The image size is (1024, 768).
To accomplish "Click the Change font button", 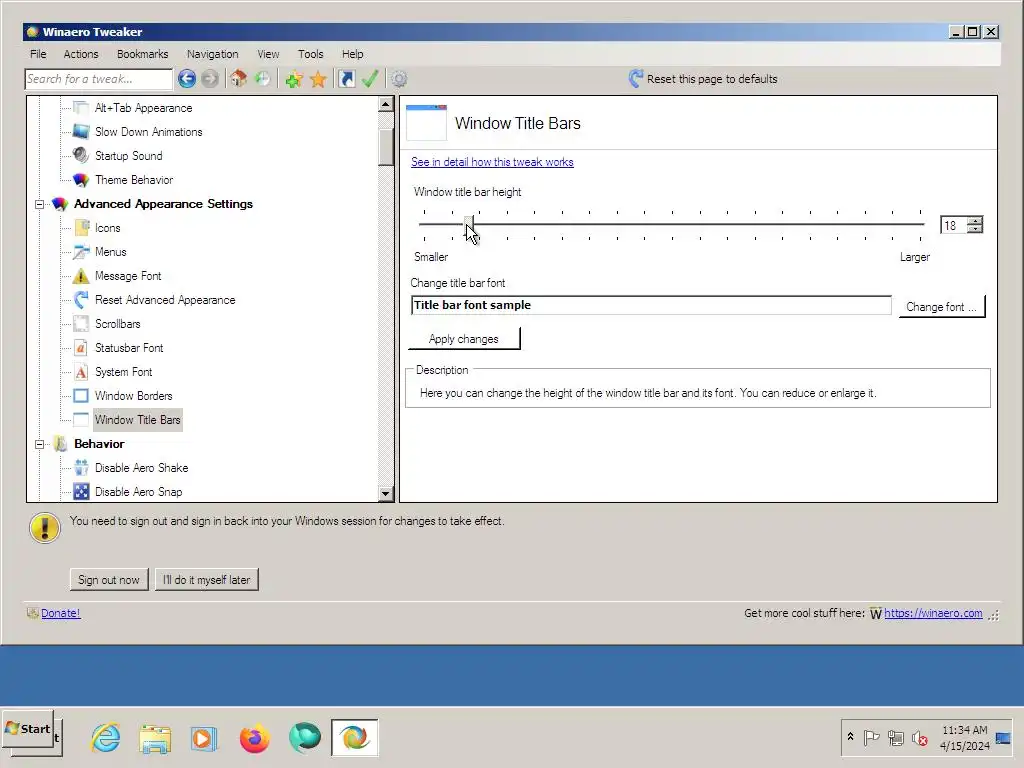I will (941, 307).
